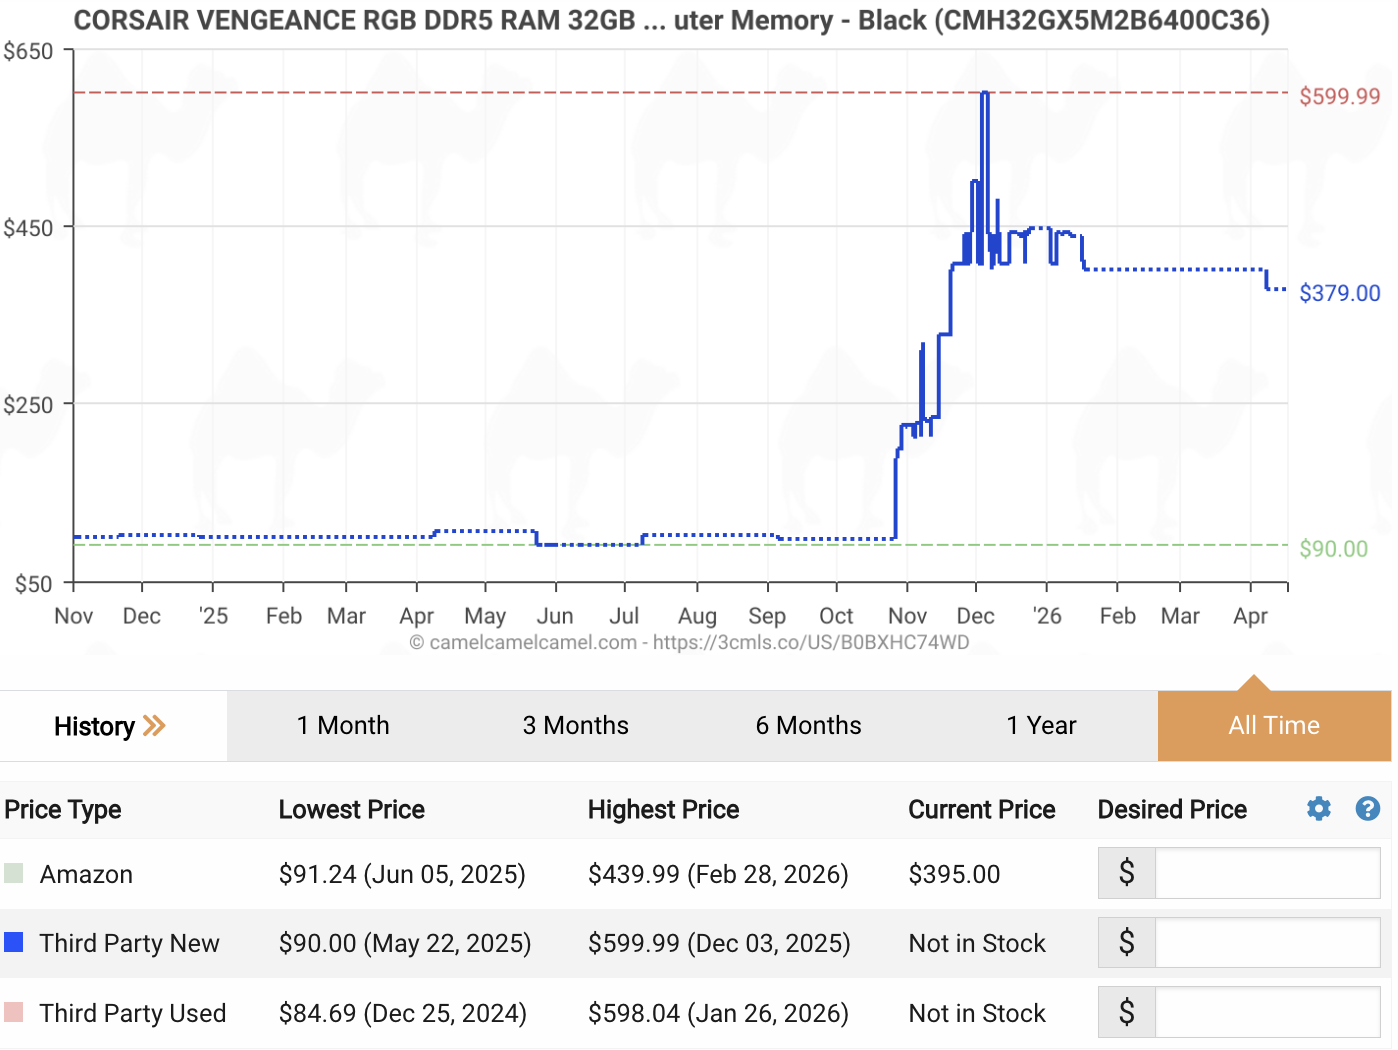Open the desired price settings gear
The image size is (1398, 1050).
[1319, 809]
